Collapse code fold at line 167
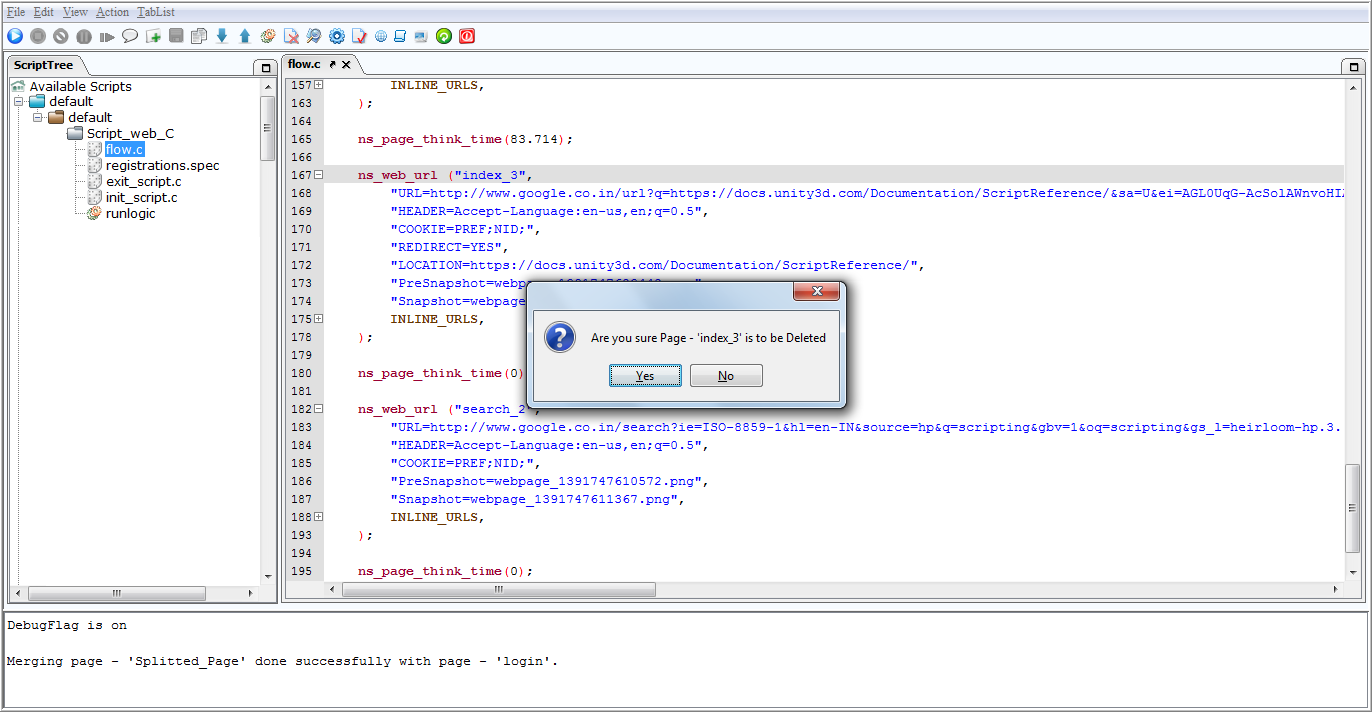The width and height of the screenshot is (1372, 712). [318, 175]
